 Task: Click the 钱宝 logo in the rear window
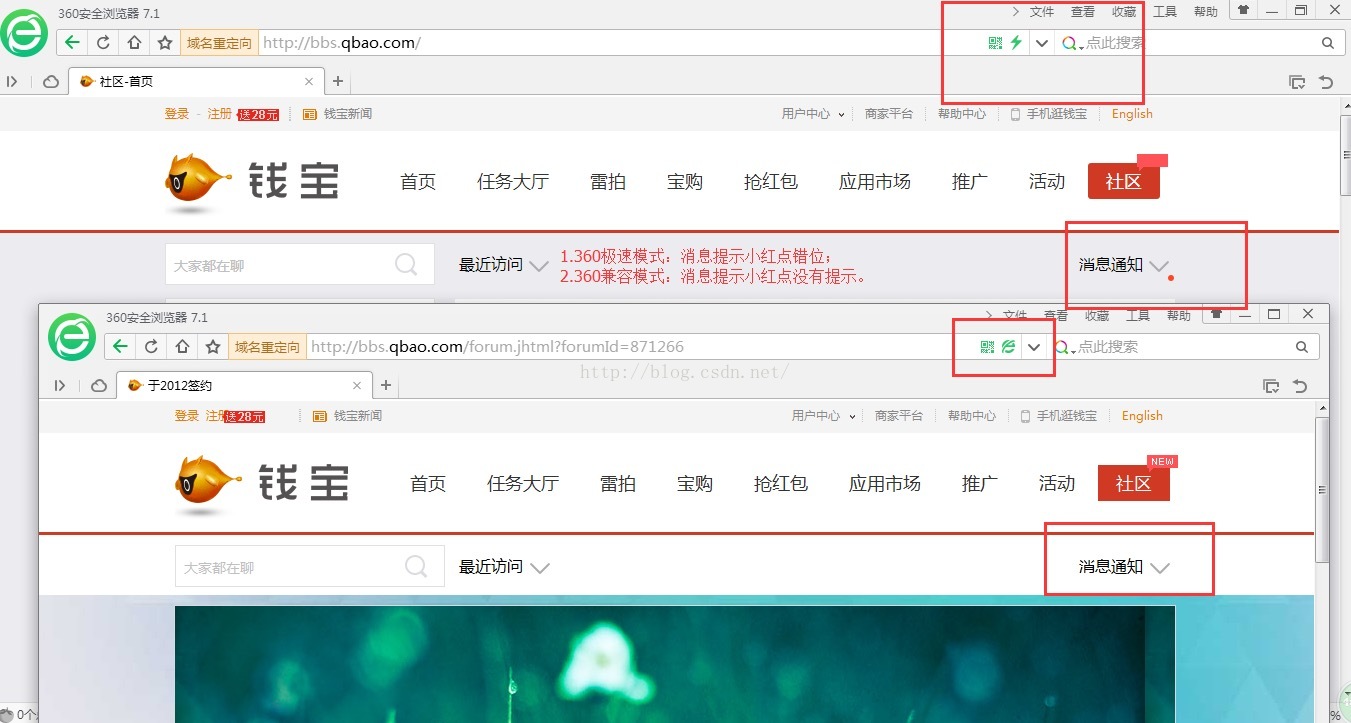point(251,184)
